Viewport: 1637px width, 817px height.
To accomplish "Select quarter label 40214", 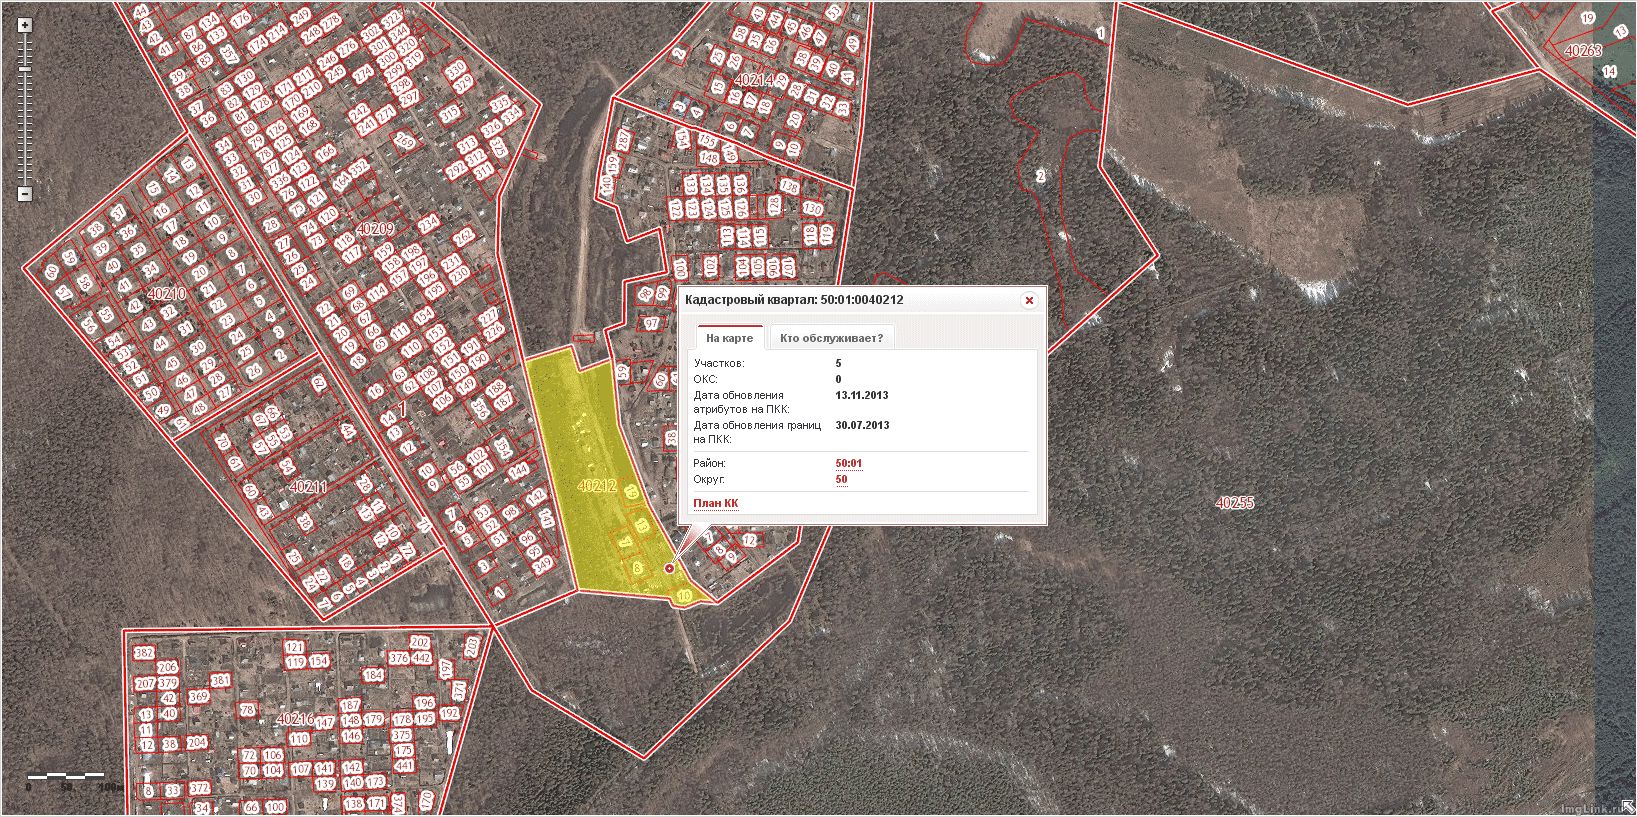I will coord(753,79).
